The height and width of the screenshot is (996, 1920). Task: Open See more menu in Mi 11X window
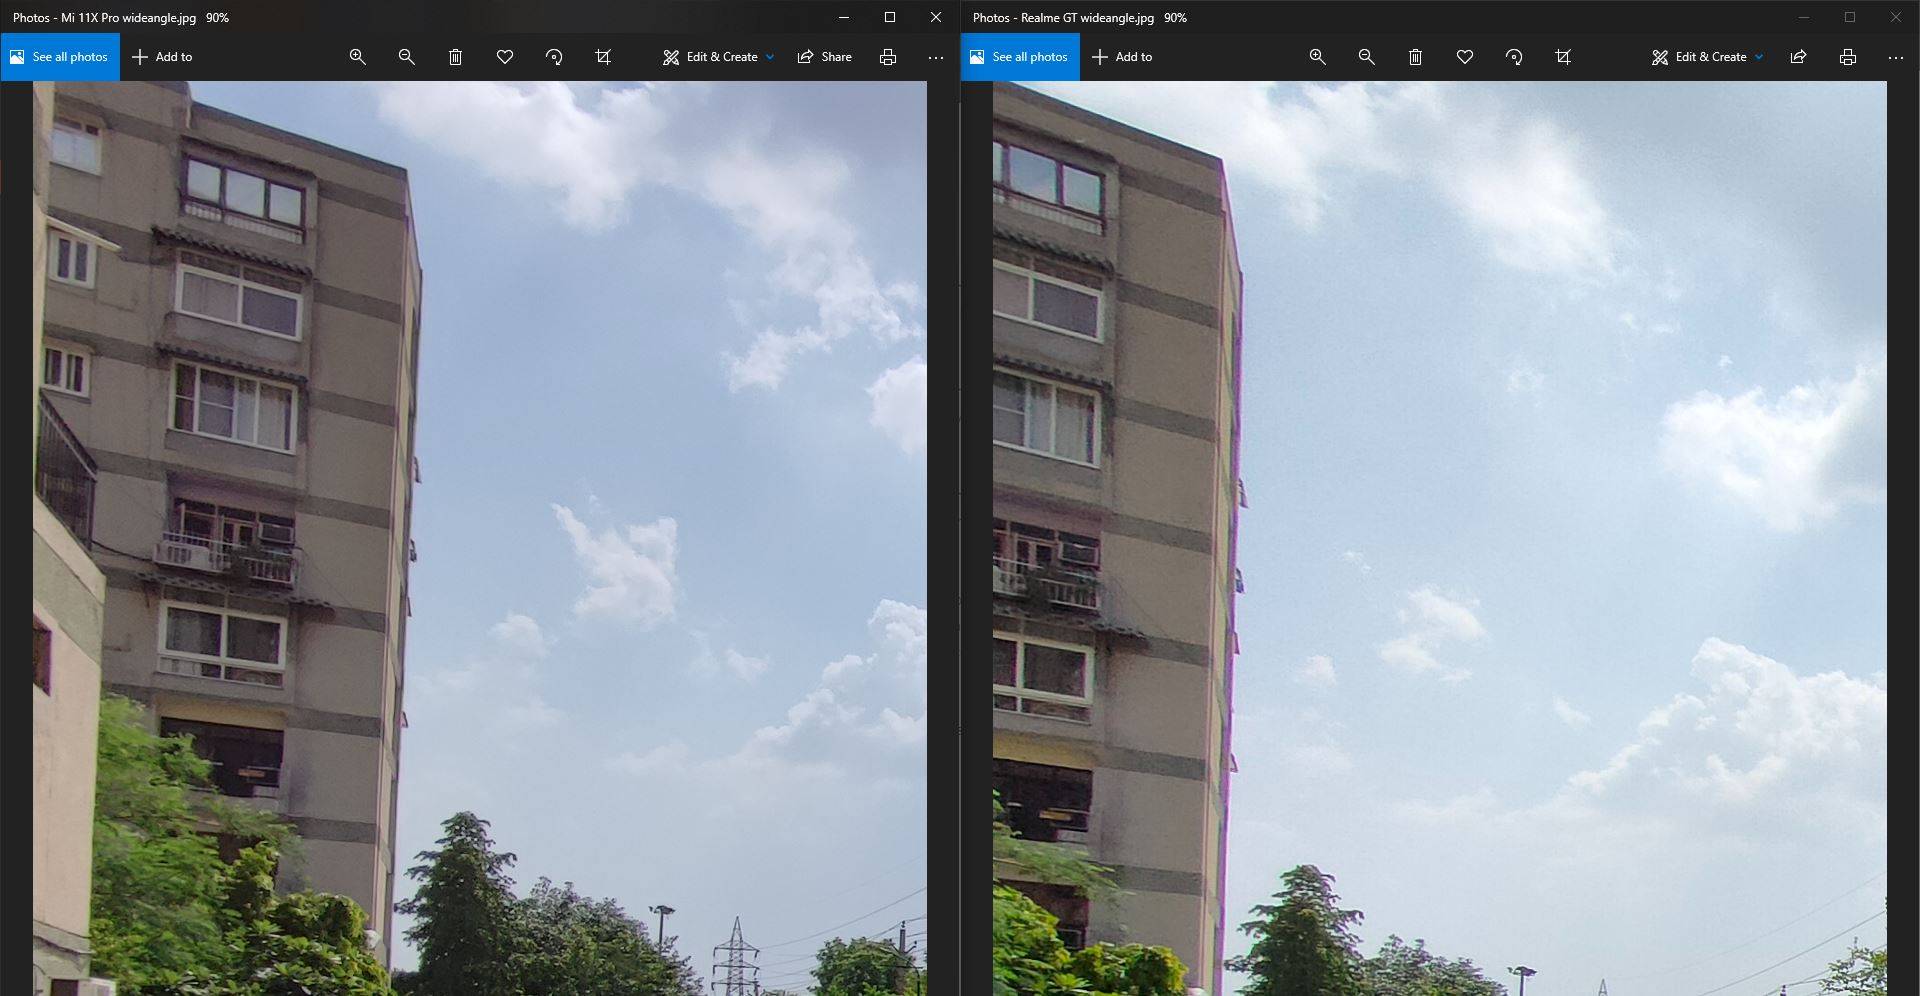click(935, 57)
